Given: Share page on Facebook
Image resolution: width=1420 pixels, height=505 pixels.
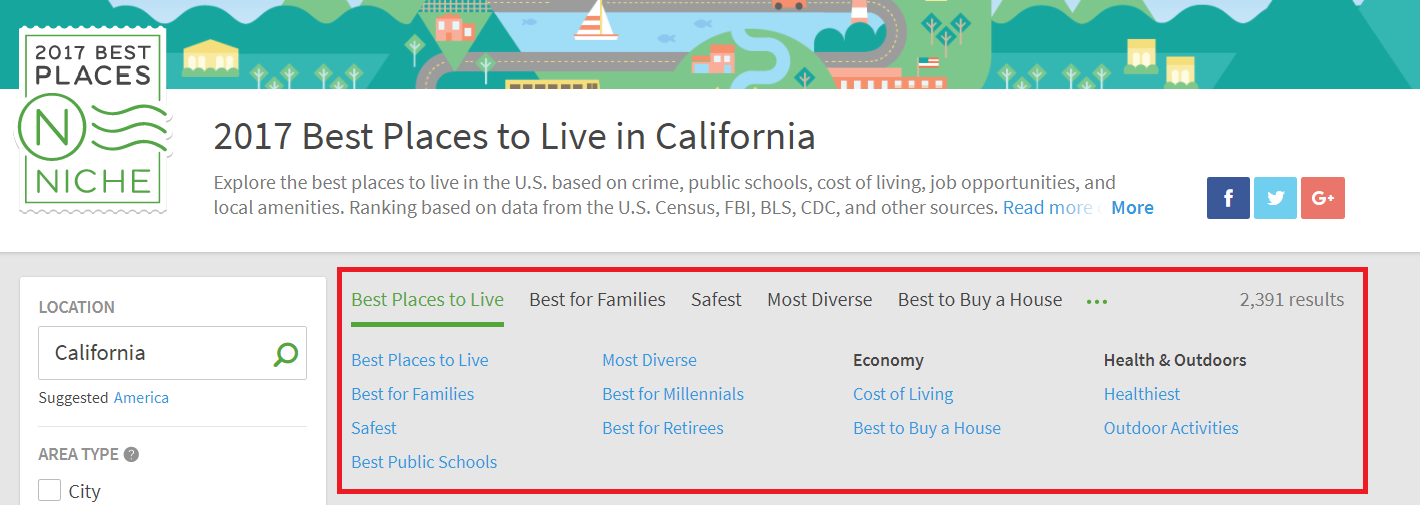Looking at the screenshot, I should point(1228,198).
